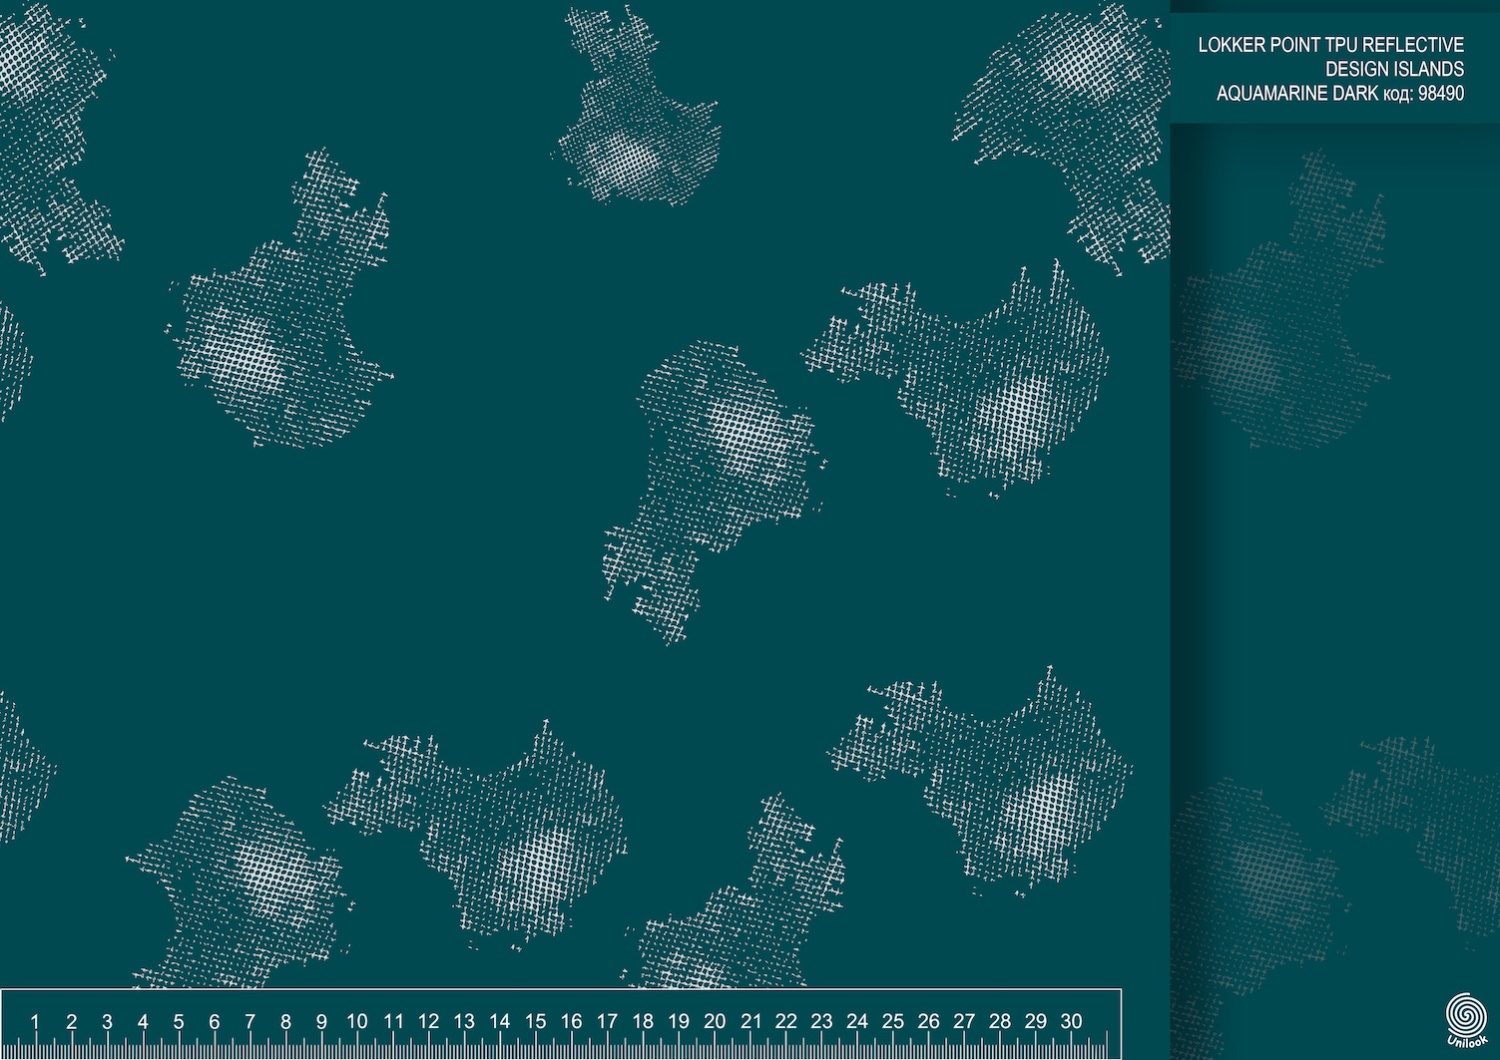The image size is (1500, 1060).
Task: Click the text "DESIGN ISLANDS"
Action: (1395, 69)
